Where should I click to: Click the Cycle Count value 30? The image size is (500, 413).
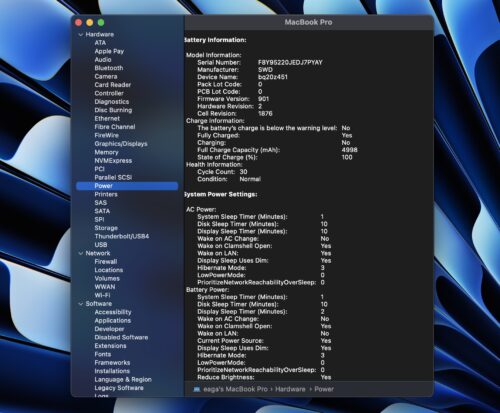tap(243, 172)
